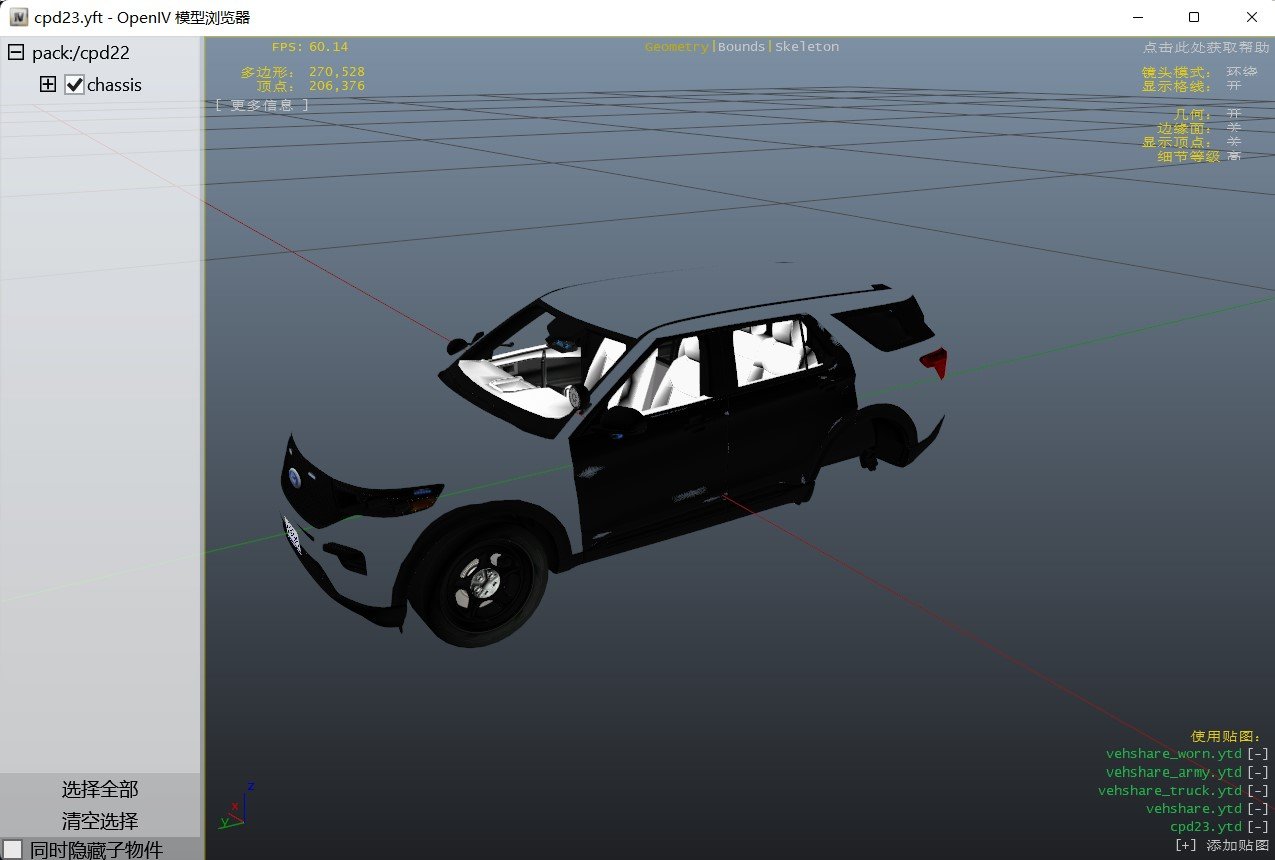Click the vehshare_army.ytd texture name
This screenshot has height=860, width=1275.
click(1173, 772)
